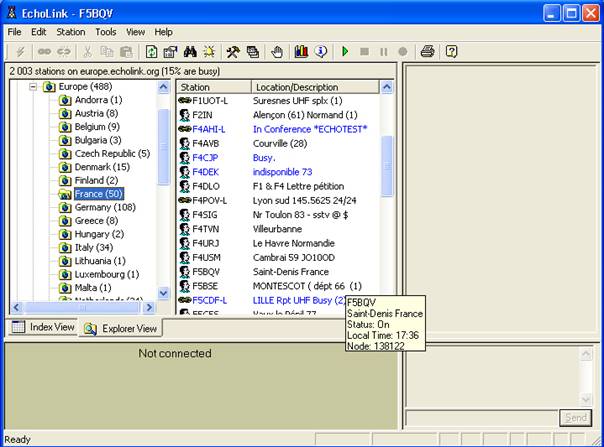604x447 pixels.
Task: Open the File menu
Action: [14, 32]
